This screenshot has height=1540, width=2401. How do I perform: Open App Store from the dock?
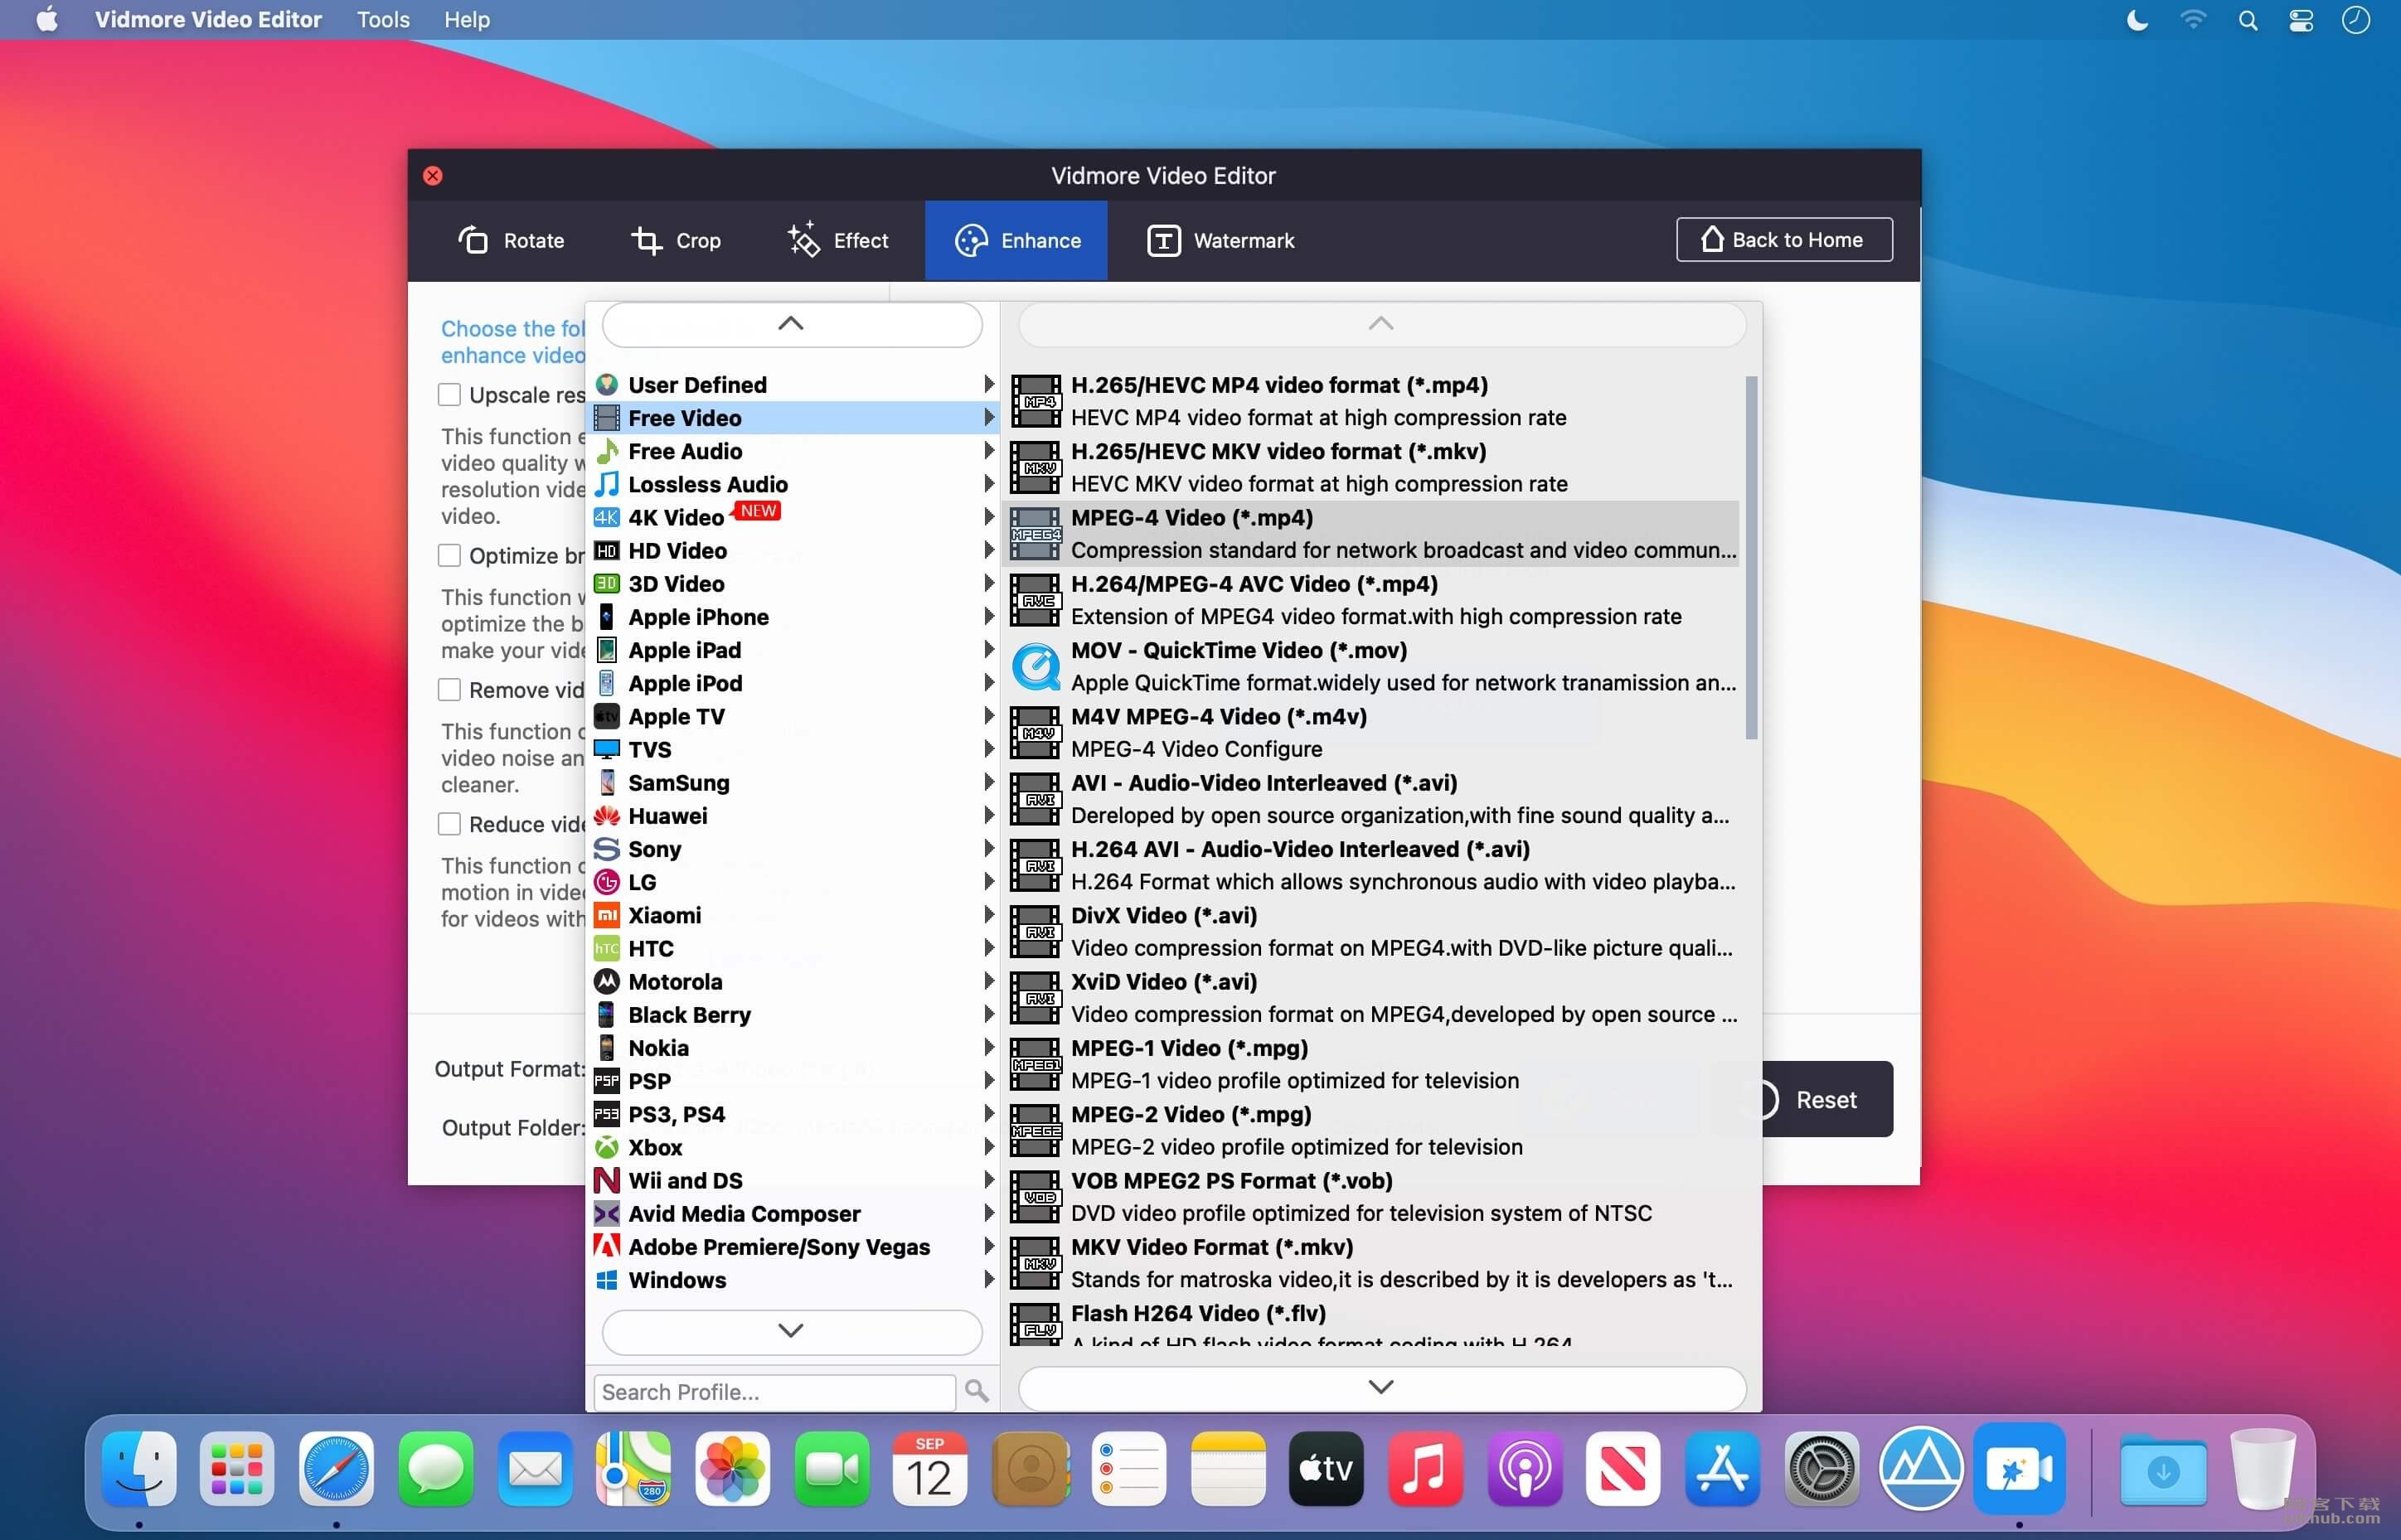click(x=1722, y=1468)
